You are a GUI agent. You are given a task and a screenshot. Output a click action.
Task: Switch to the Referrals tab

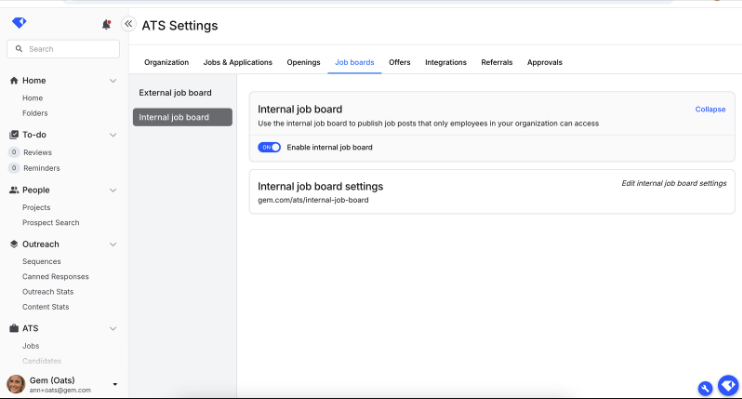[497, 62]
